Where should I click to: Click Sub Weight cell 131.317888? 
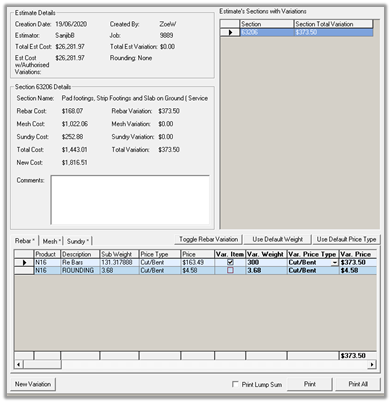click(119, 262)
